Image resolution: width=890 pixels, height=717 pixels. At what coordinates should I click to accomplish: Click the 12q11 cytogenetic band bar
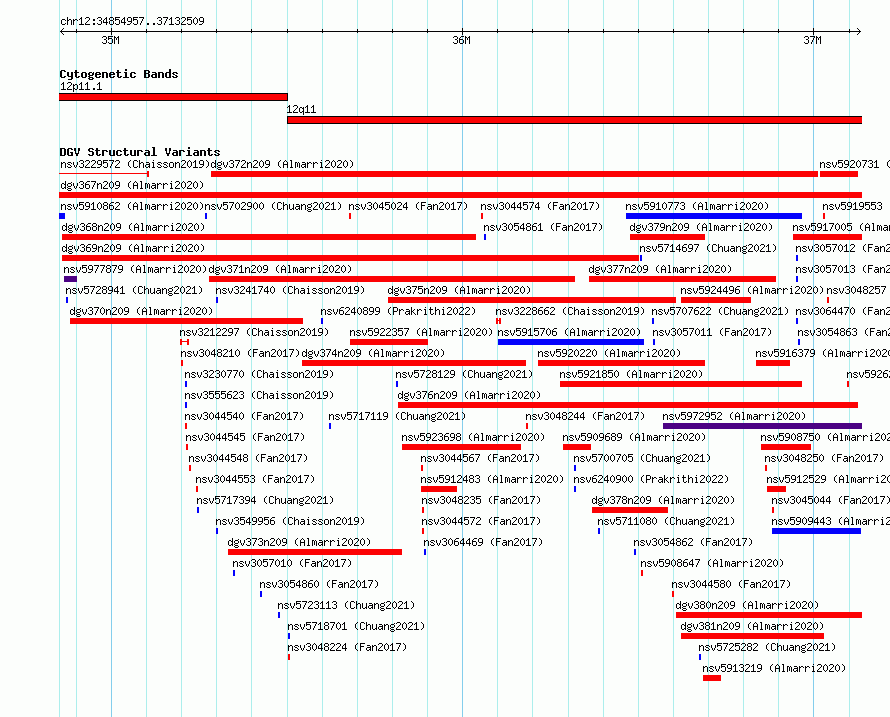pyautogui.click(x=574, y=120)
